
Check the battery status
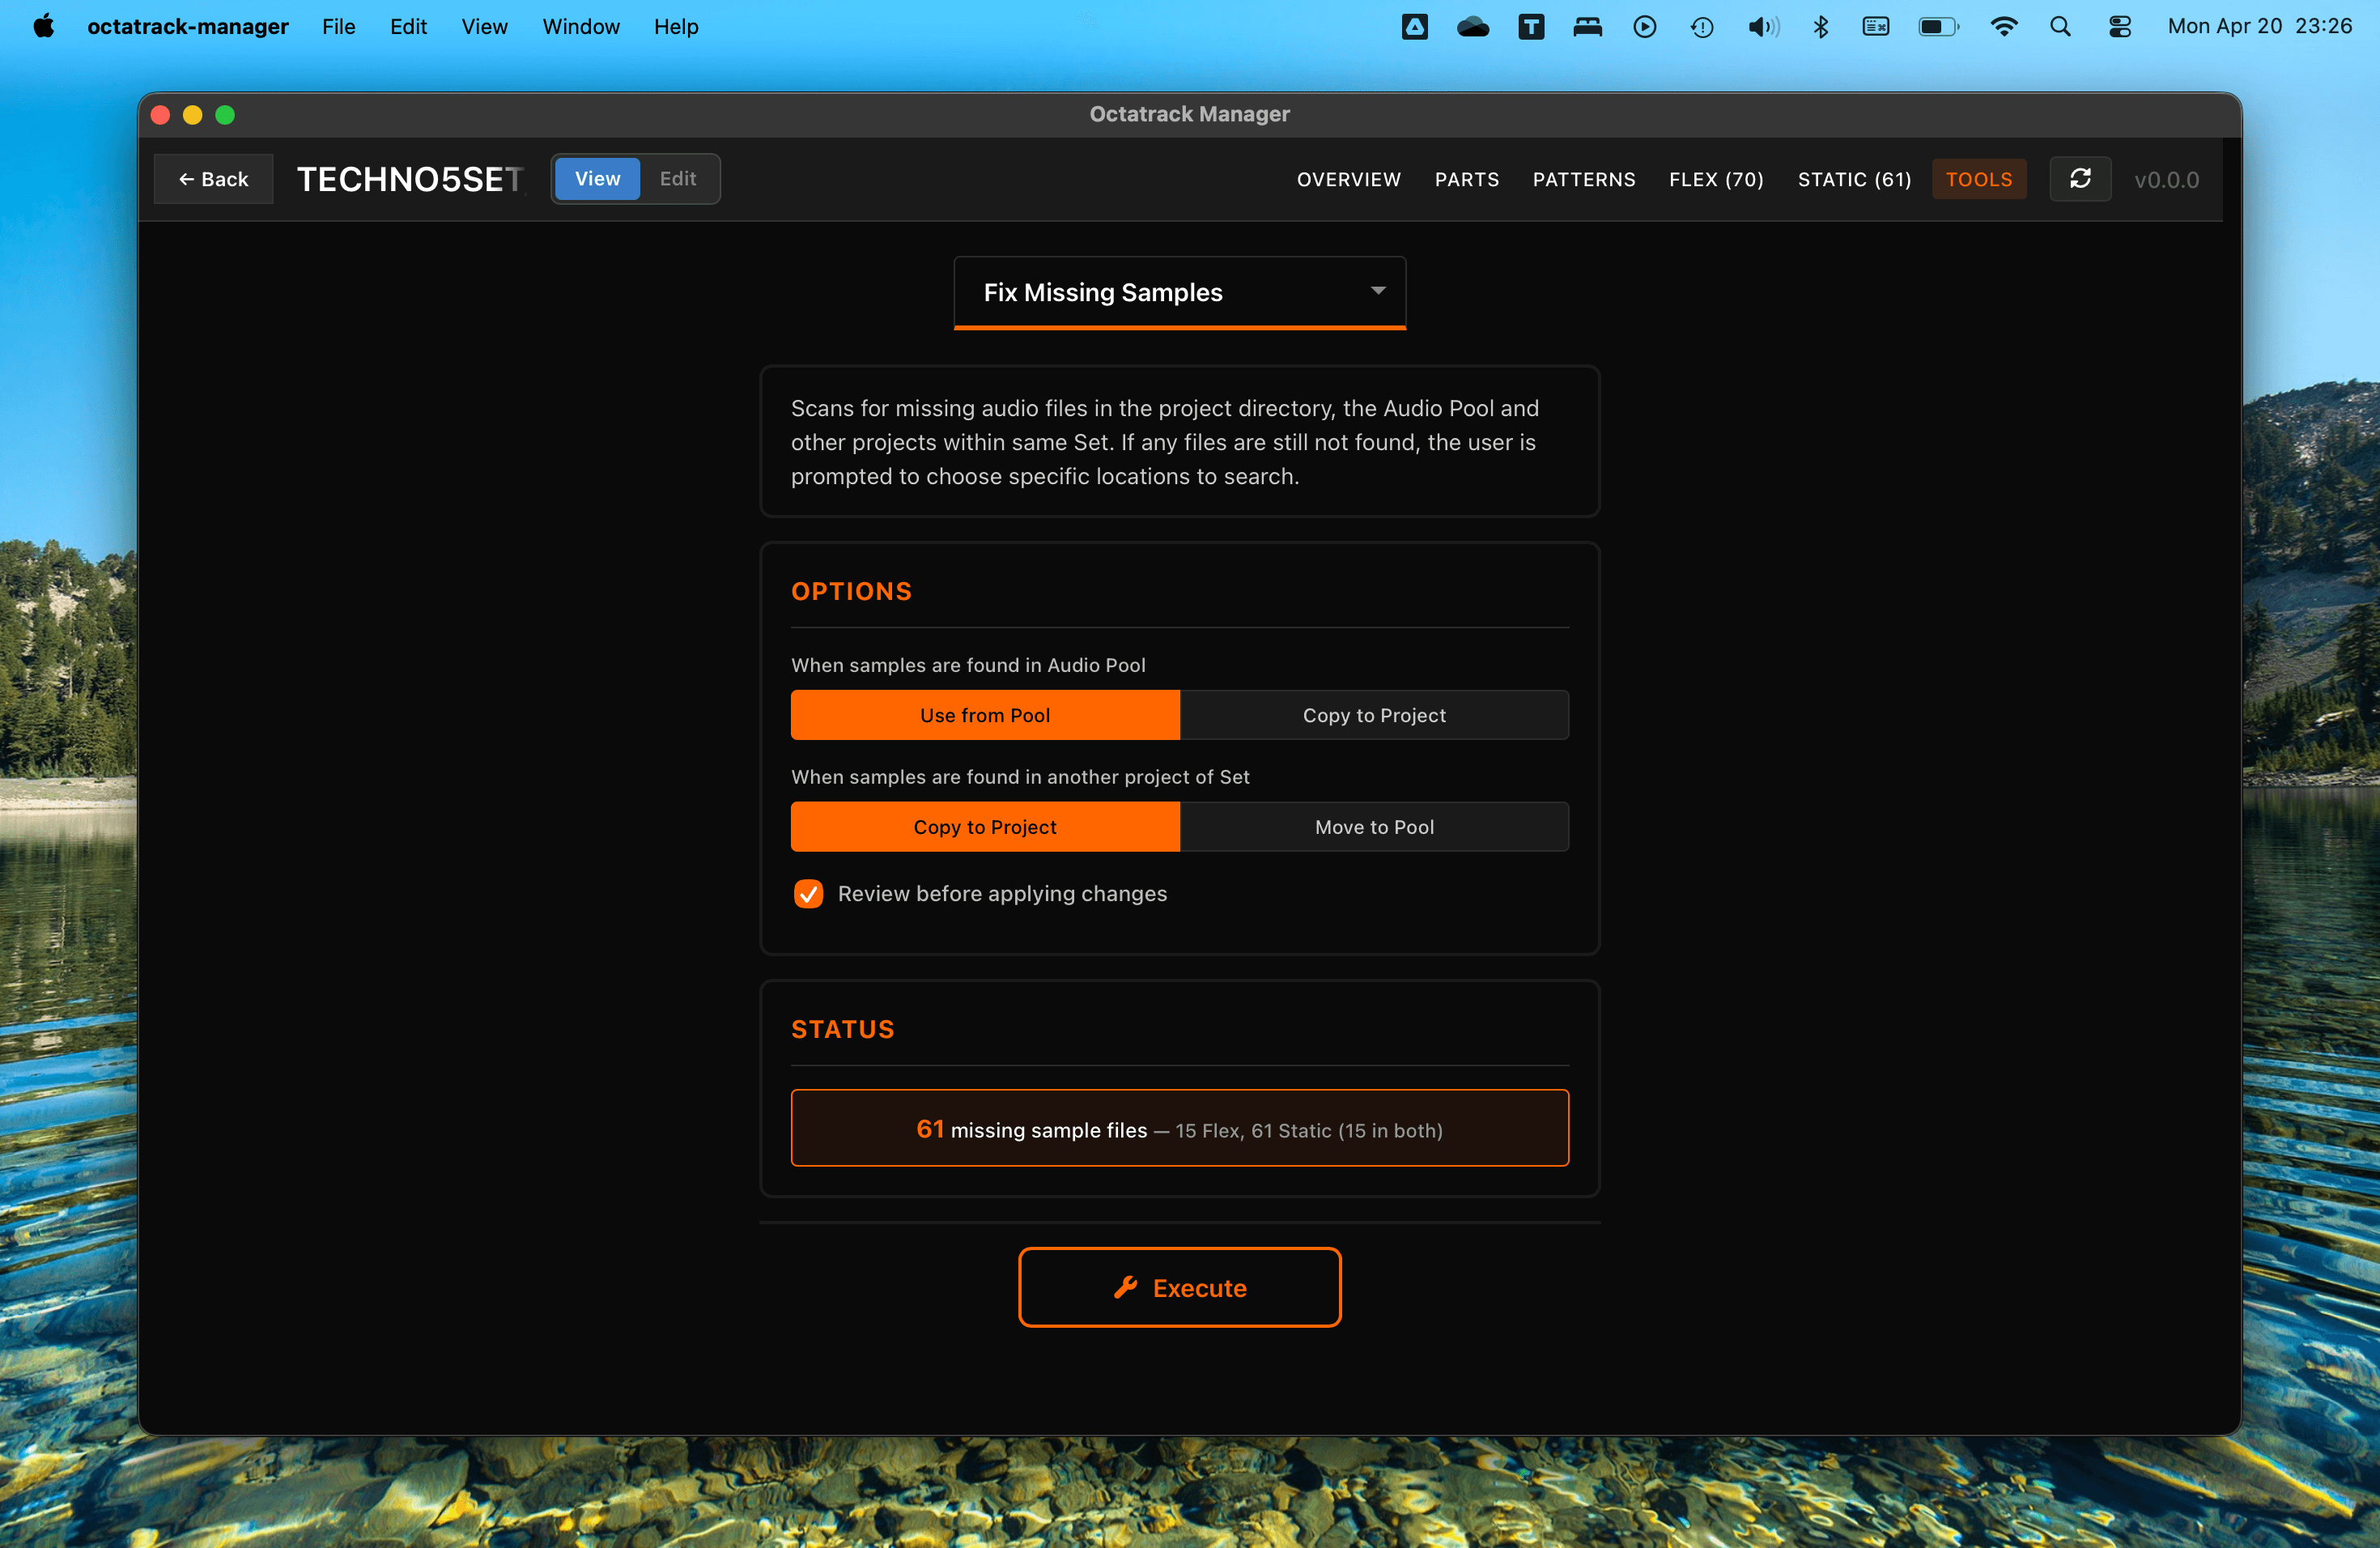tap(1938, 26)
